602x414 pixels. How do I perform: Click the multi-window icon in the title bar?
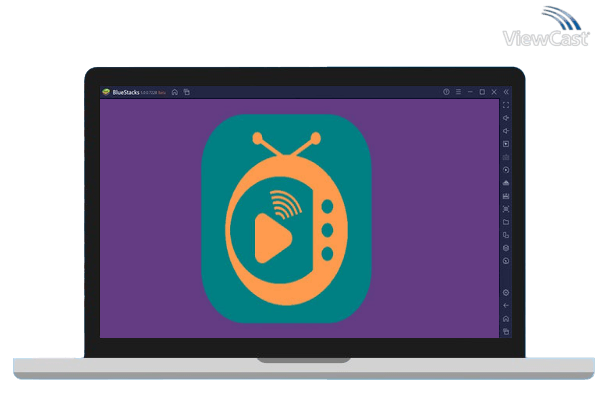[x=187, y=92]
